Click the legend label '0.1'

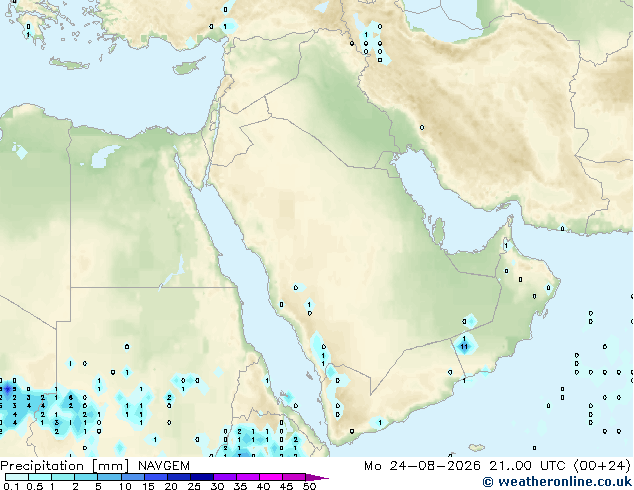pos(11,486)
